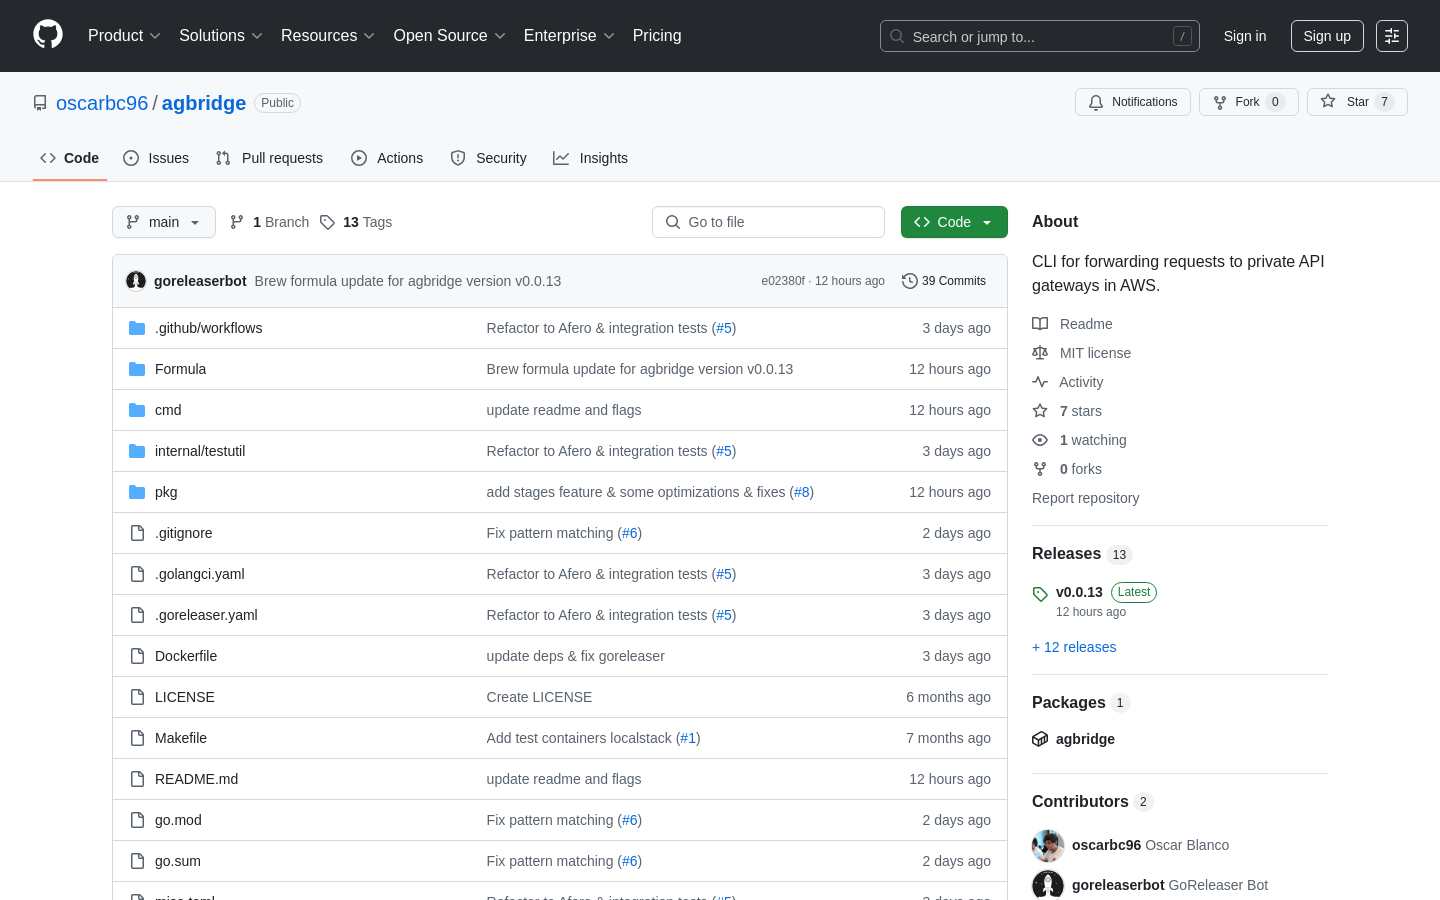
Task: Open the README.md file
Action: [196, 779]
